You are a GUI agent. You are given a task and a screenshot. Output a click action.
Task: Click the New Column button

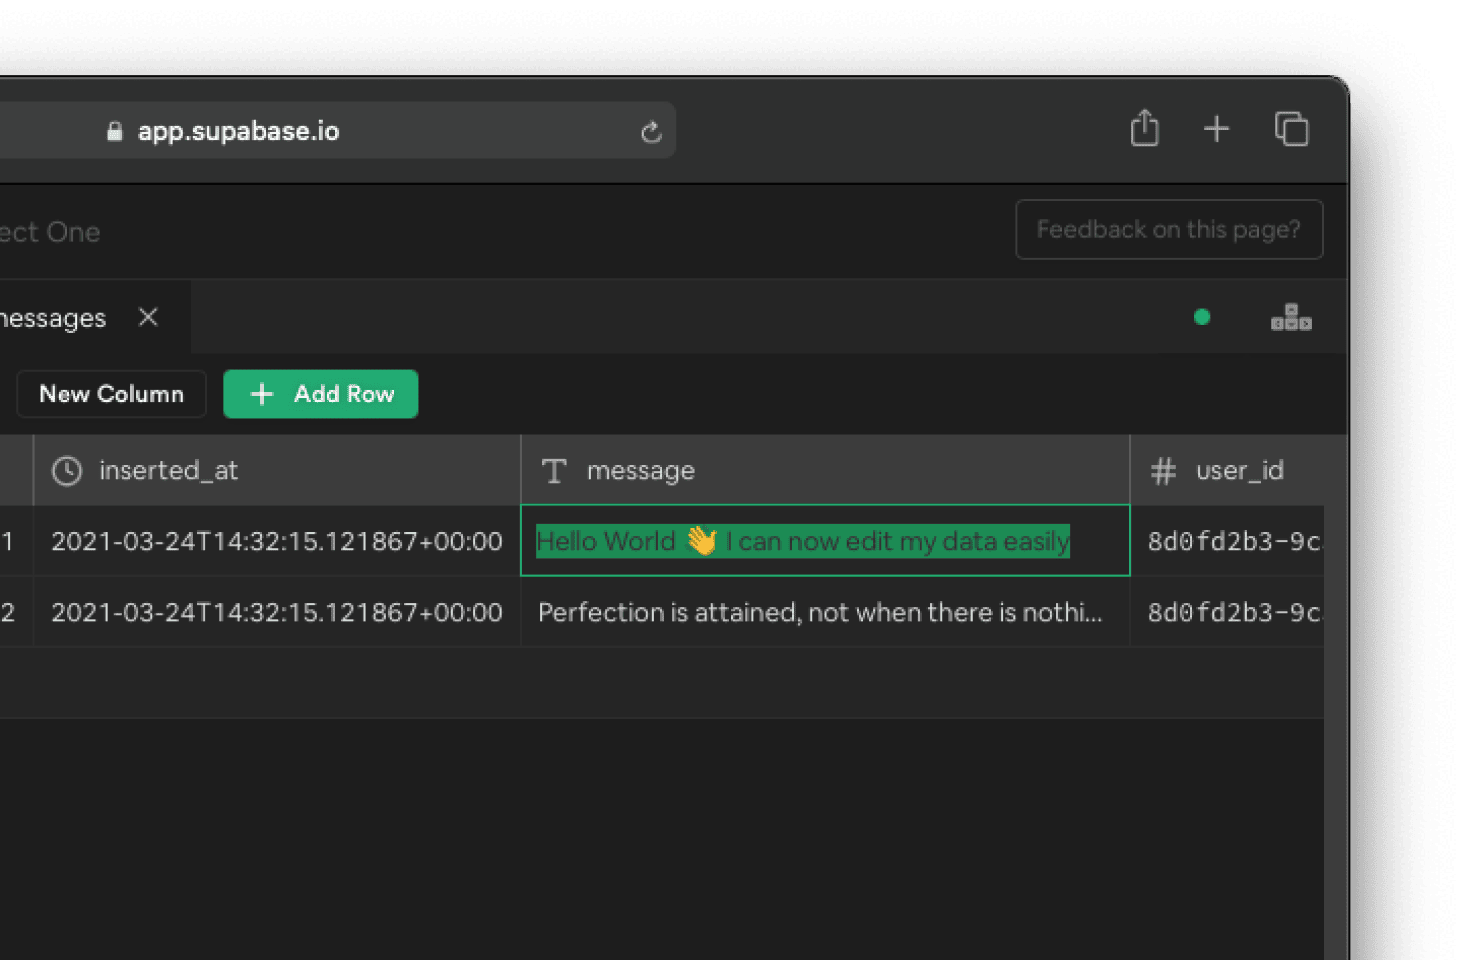coord(111,394)
